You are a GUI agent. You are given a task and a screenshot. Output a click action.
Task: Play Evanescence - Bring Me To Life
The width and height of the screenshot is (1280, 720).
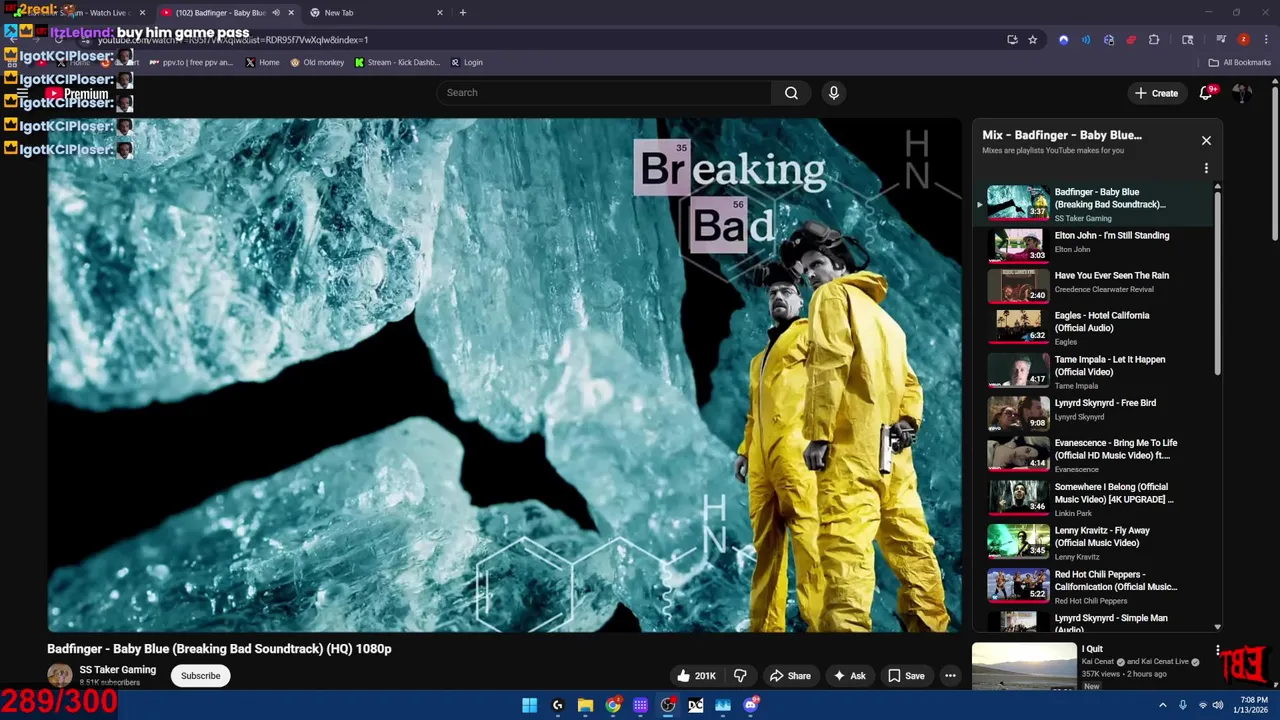pos(1095,455)
